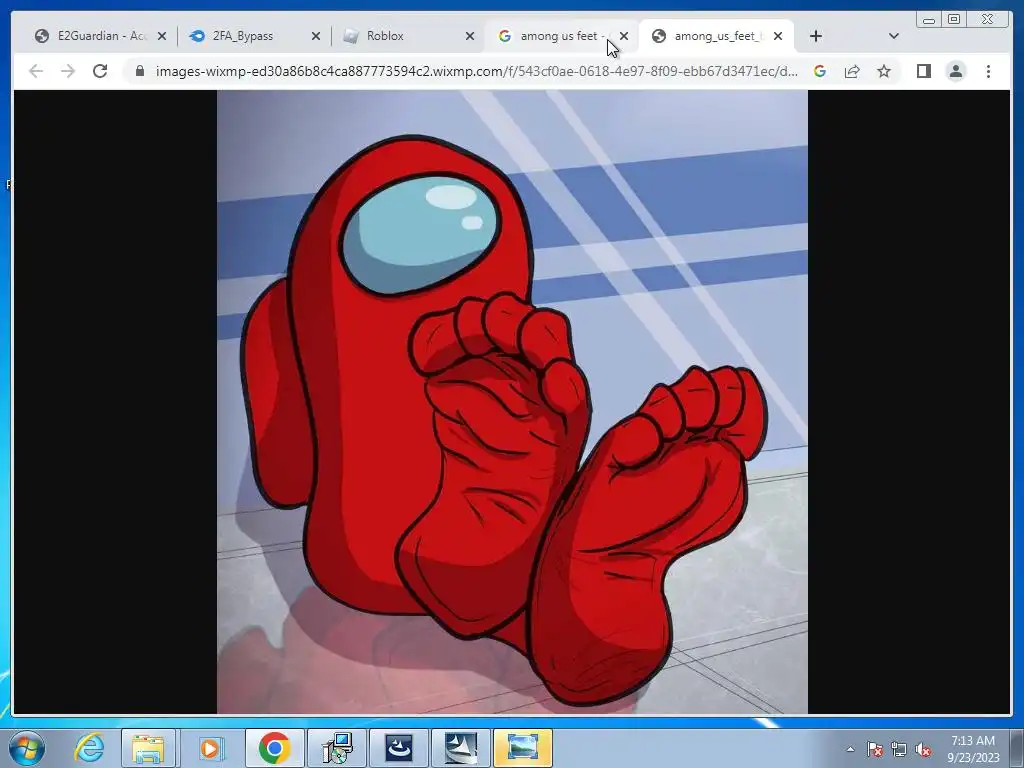Screen dimensions: 1024x768
Task: Go forward to next page
Action: point(68,71)
